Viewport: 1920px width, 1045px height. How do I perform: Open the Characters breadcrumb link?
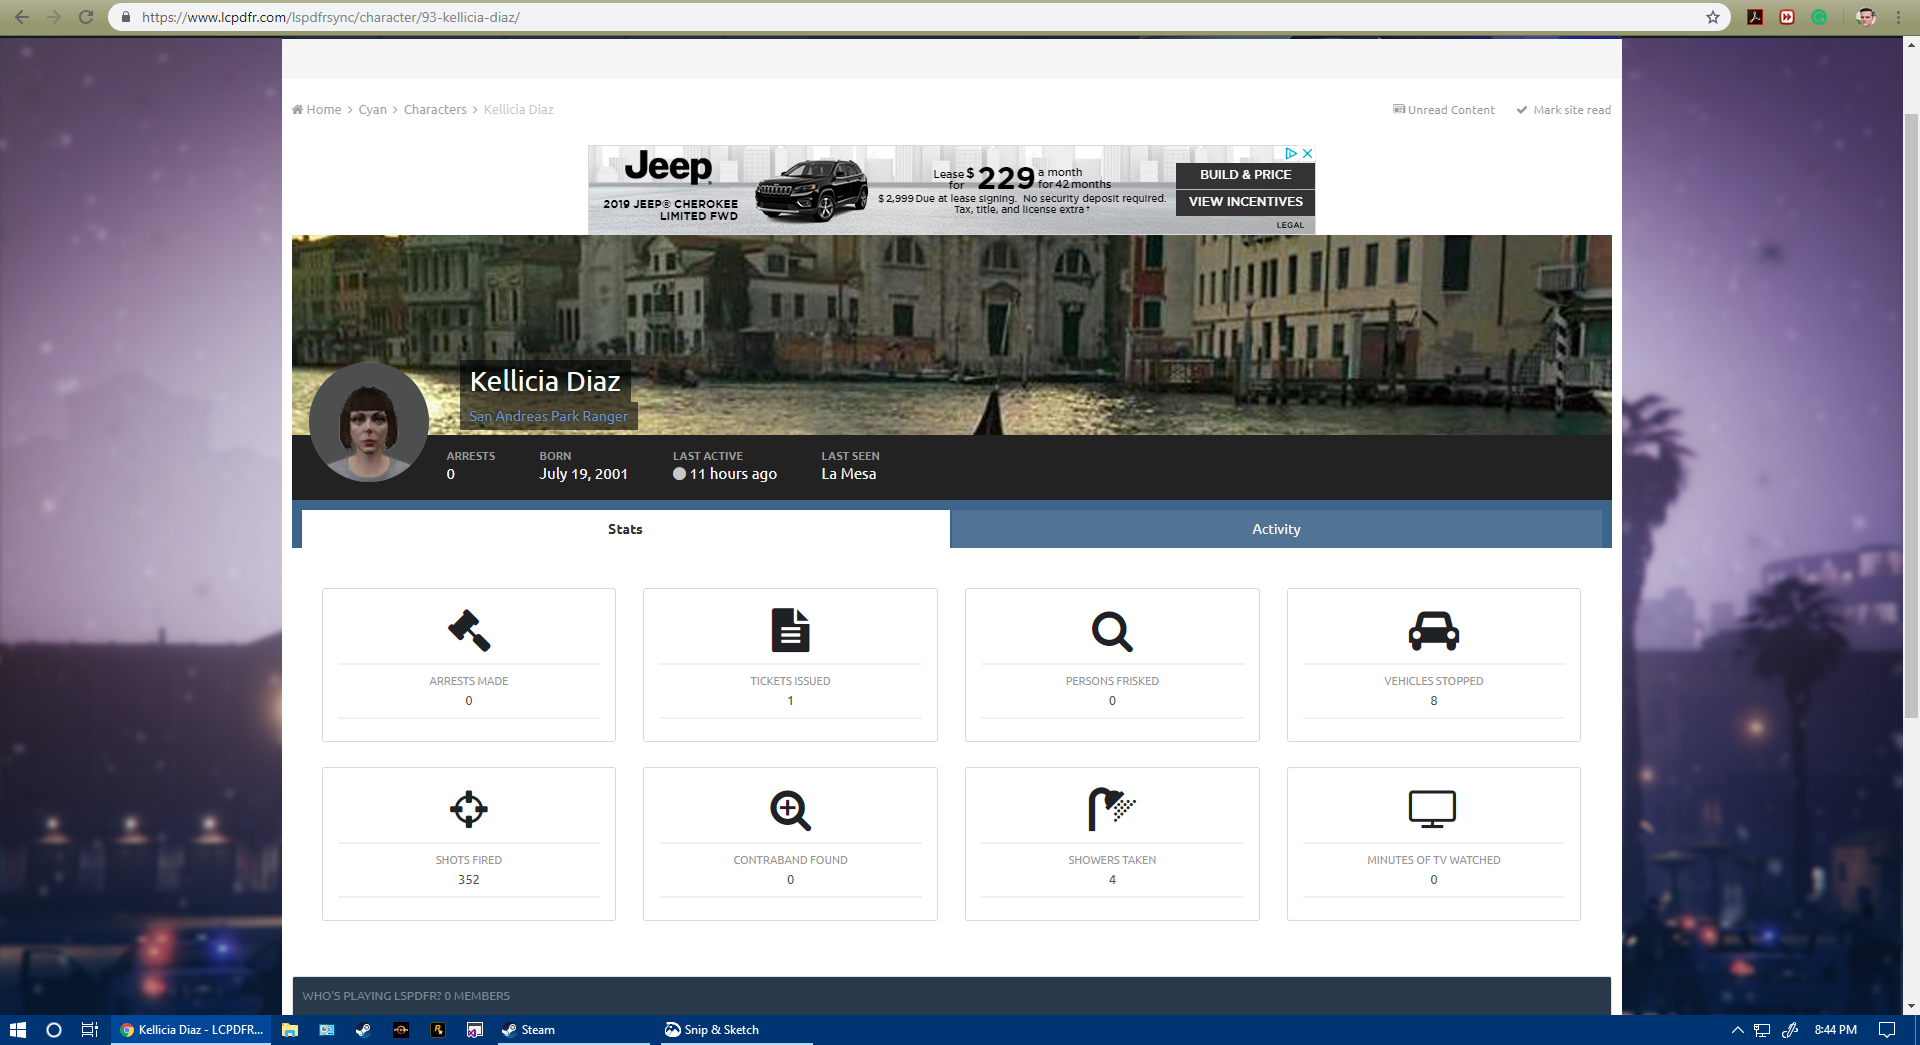point(435,110)
